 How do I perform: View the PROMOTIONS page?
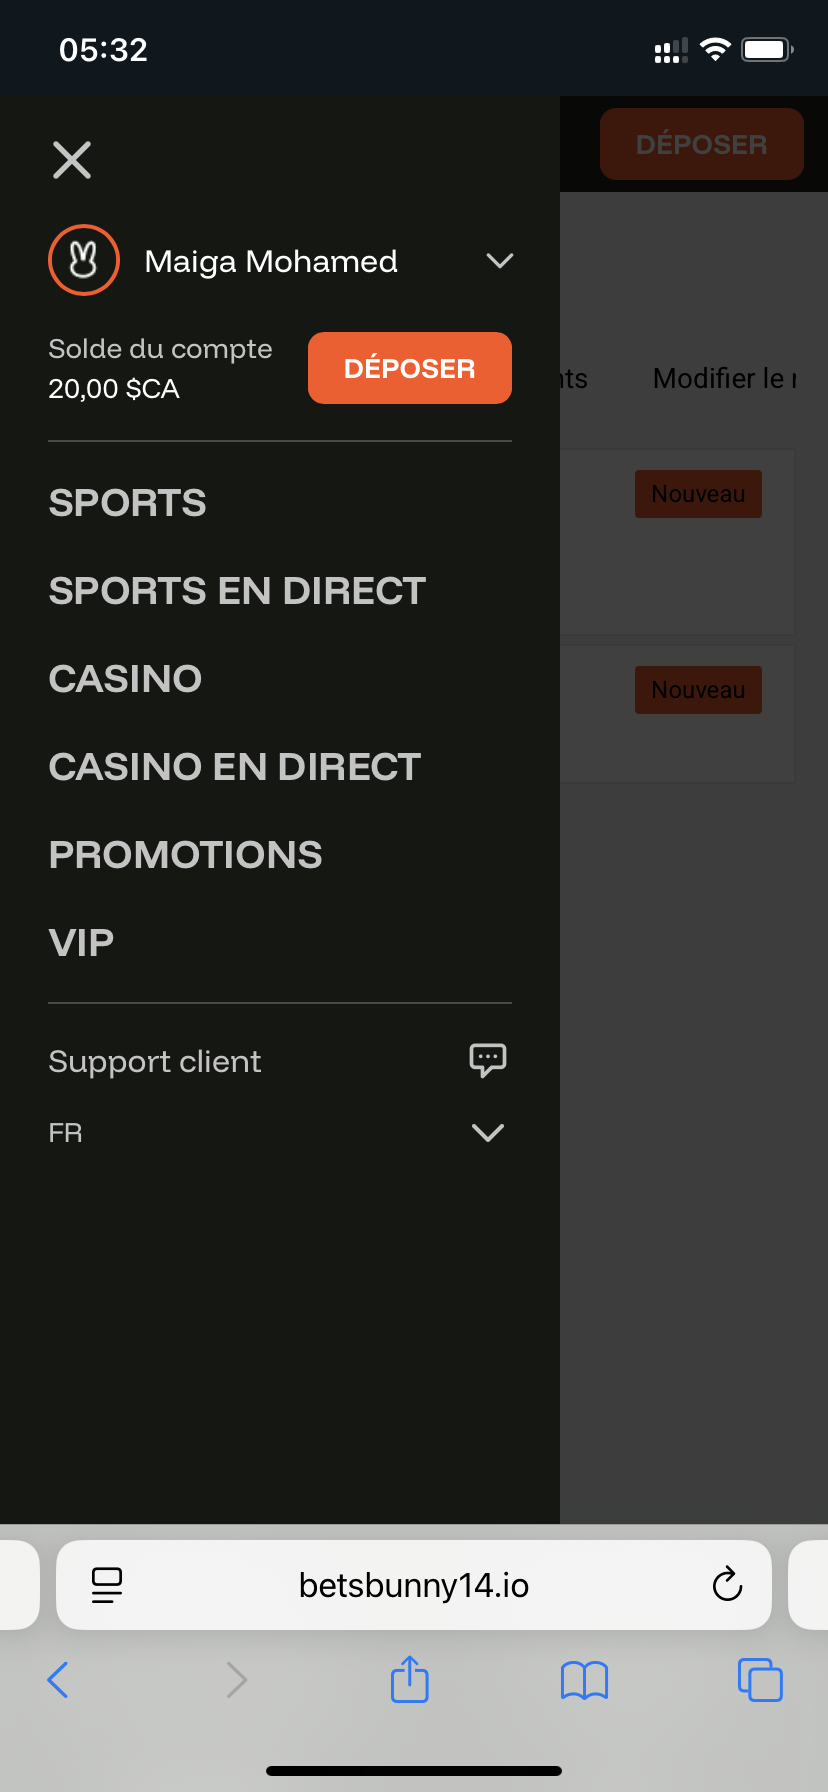[185, 855]
